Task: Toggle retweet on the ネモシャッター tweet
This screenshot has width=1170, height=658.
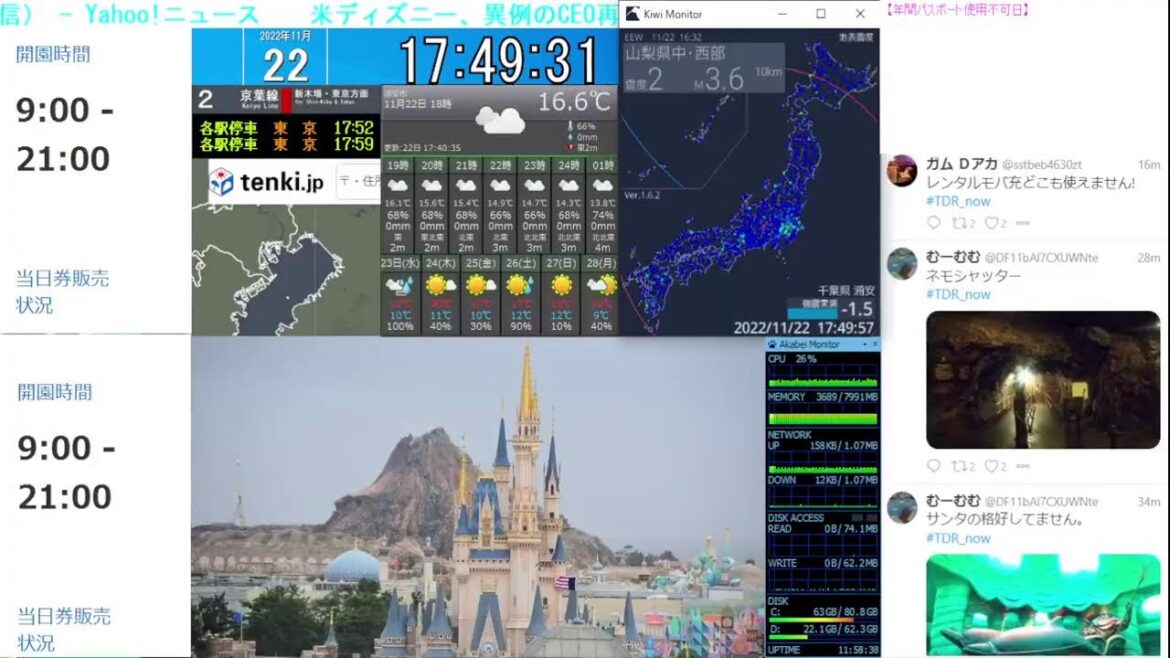Action: point(961,465)
